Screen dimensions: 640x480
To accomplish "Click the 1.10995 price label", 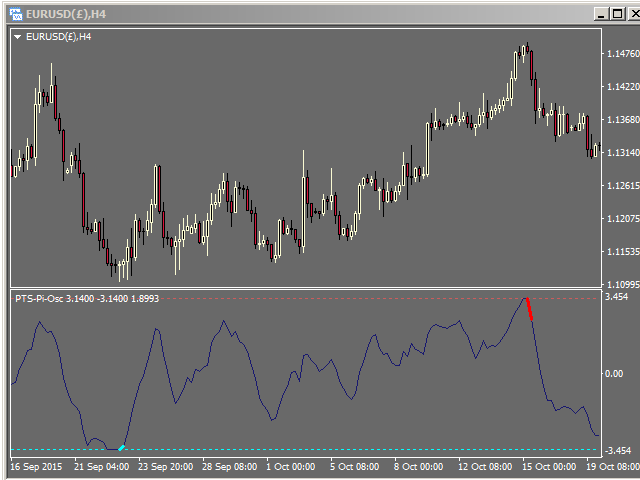I will pos(623,284).
